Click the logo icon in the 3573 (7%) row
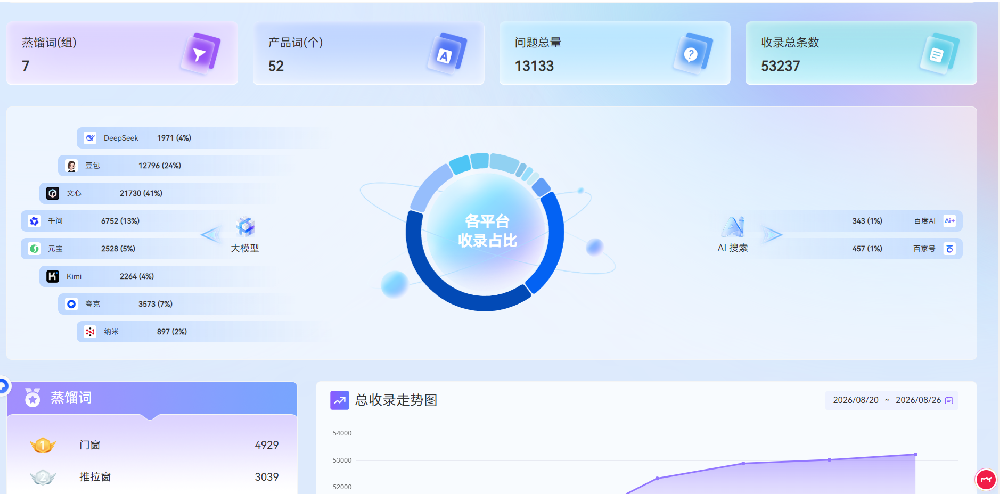 [x=71, y=304]
